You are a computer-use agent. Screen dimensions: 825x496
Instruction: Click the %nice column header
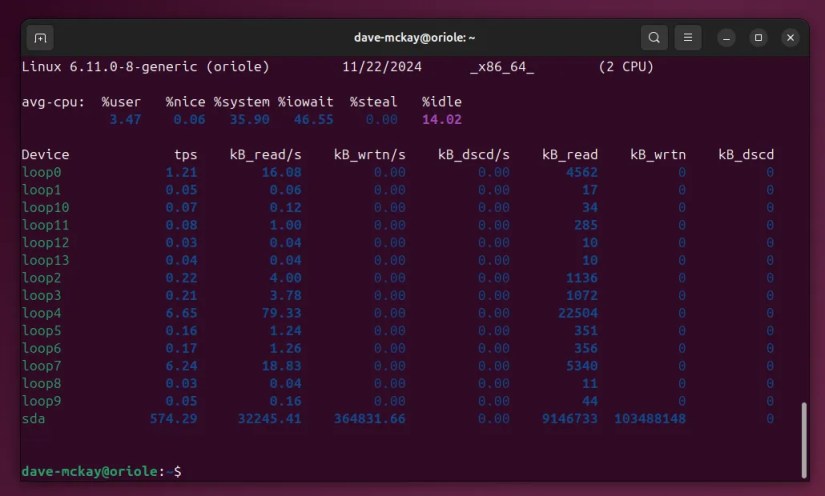(185, 102)
